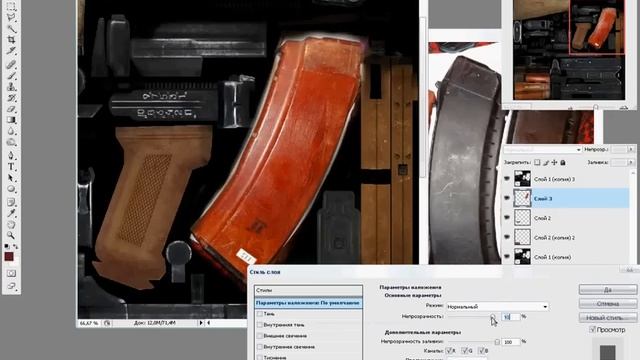The height and width of the screenshot is (360, 640).
Task: Click fill opacity value field showing 100
Action: (511, 342)
